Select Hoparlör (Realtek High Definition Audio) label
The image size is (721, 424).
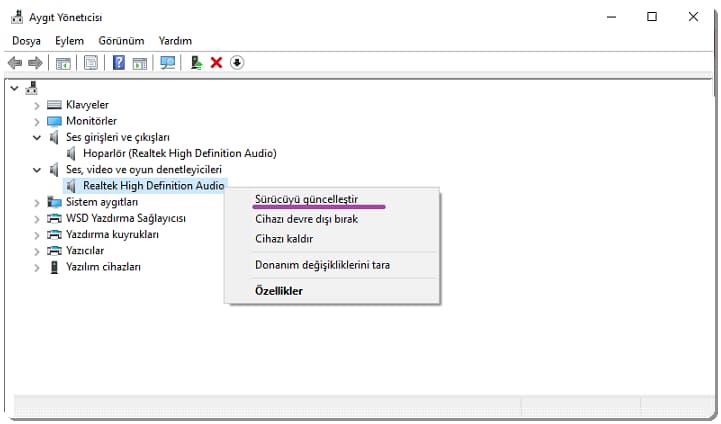pos(180,153)
